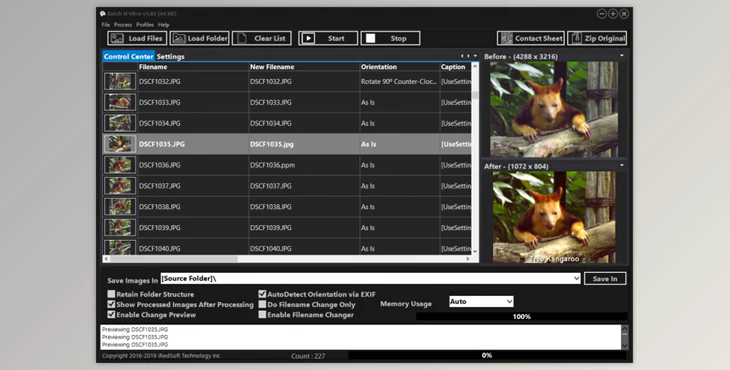Open the Process menu
Image resolution: width=730 pixels, height=370 pixels.
[123, 25]
